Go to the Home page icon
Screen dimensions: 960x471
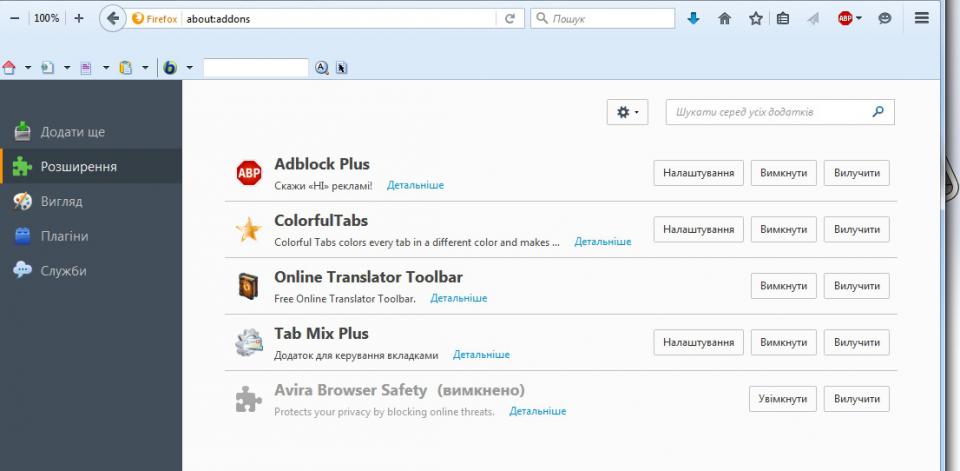(725, 18)
